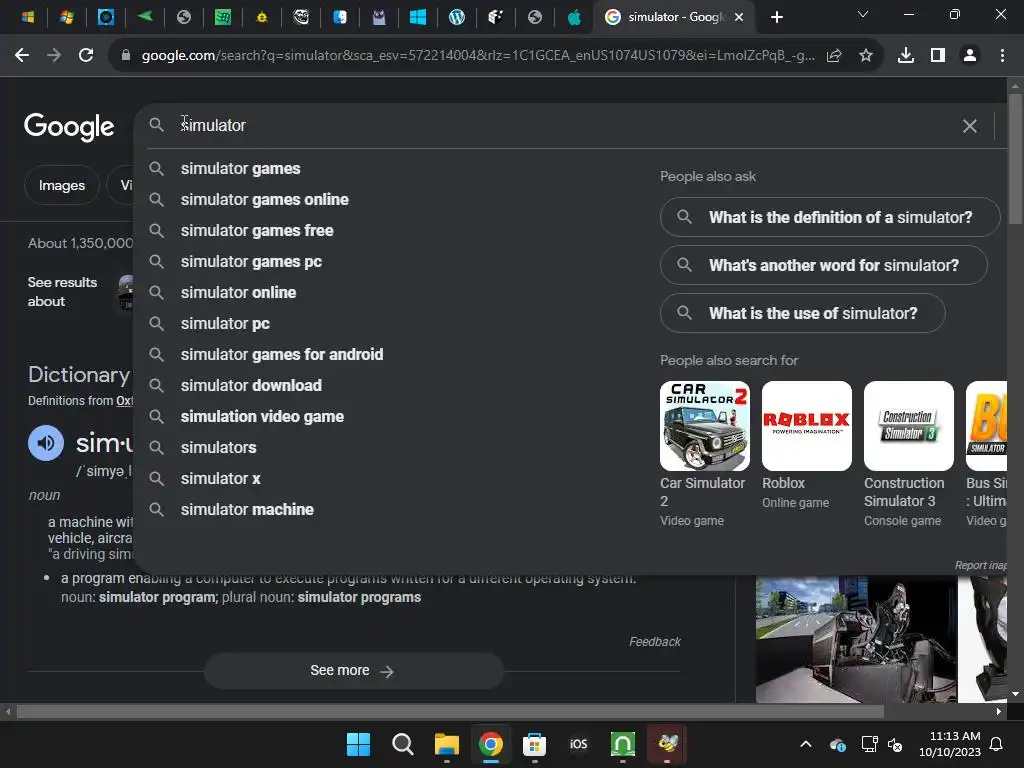The image size is (1024, 768).
Task: Open Chrome downloads icon
Action: [906, 56]
